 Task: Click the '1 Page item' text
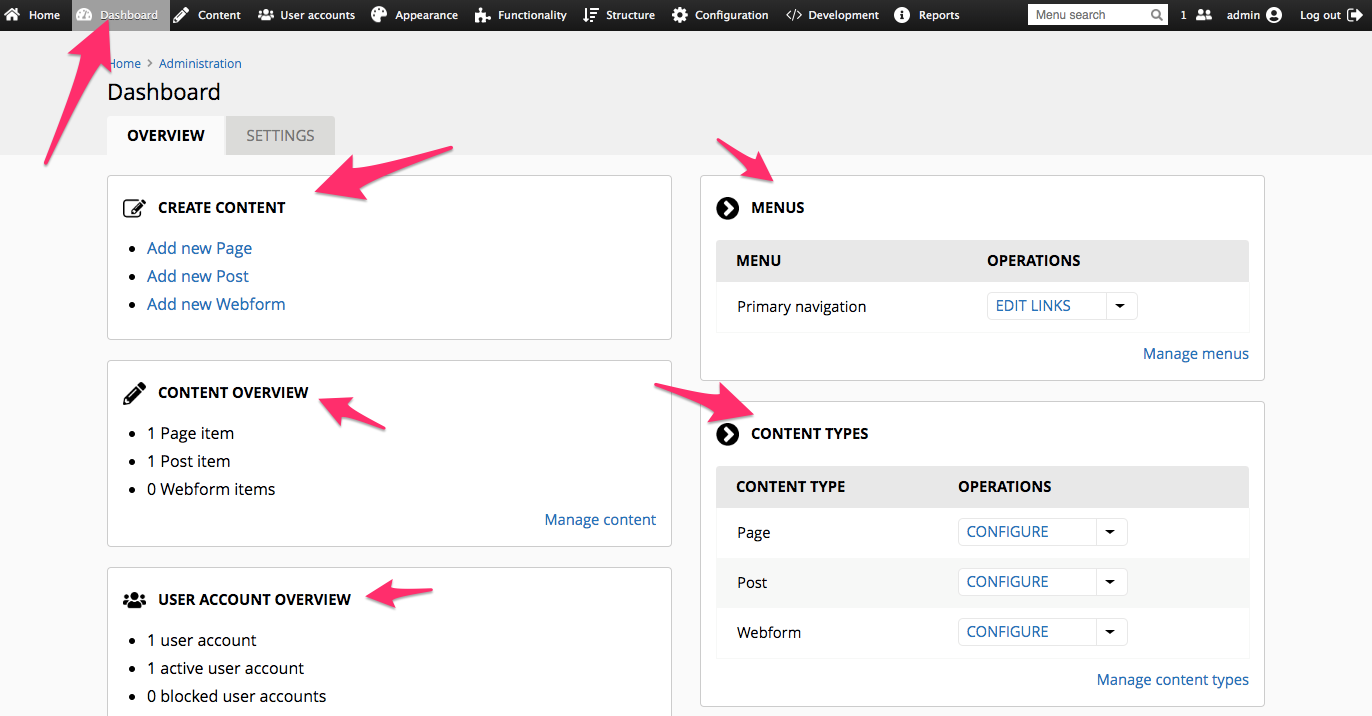pyautogui.click(x=190, y=433)
